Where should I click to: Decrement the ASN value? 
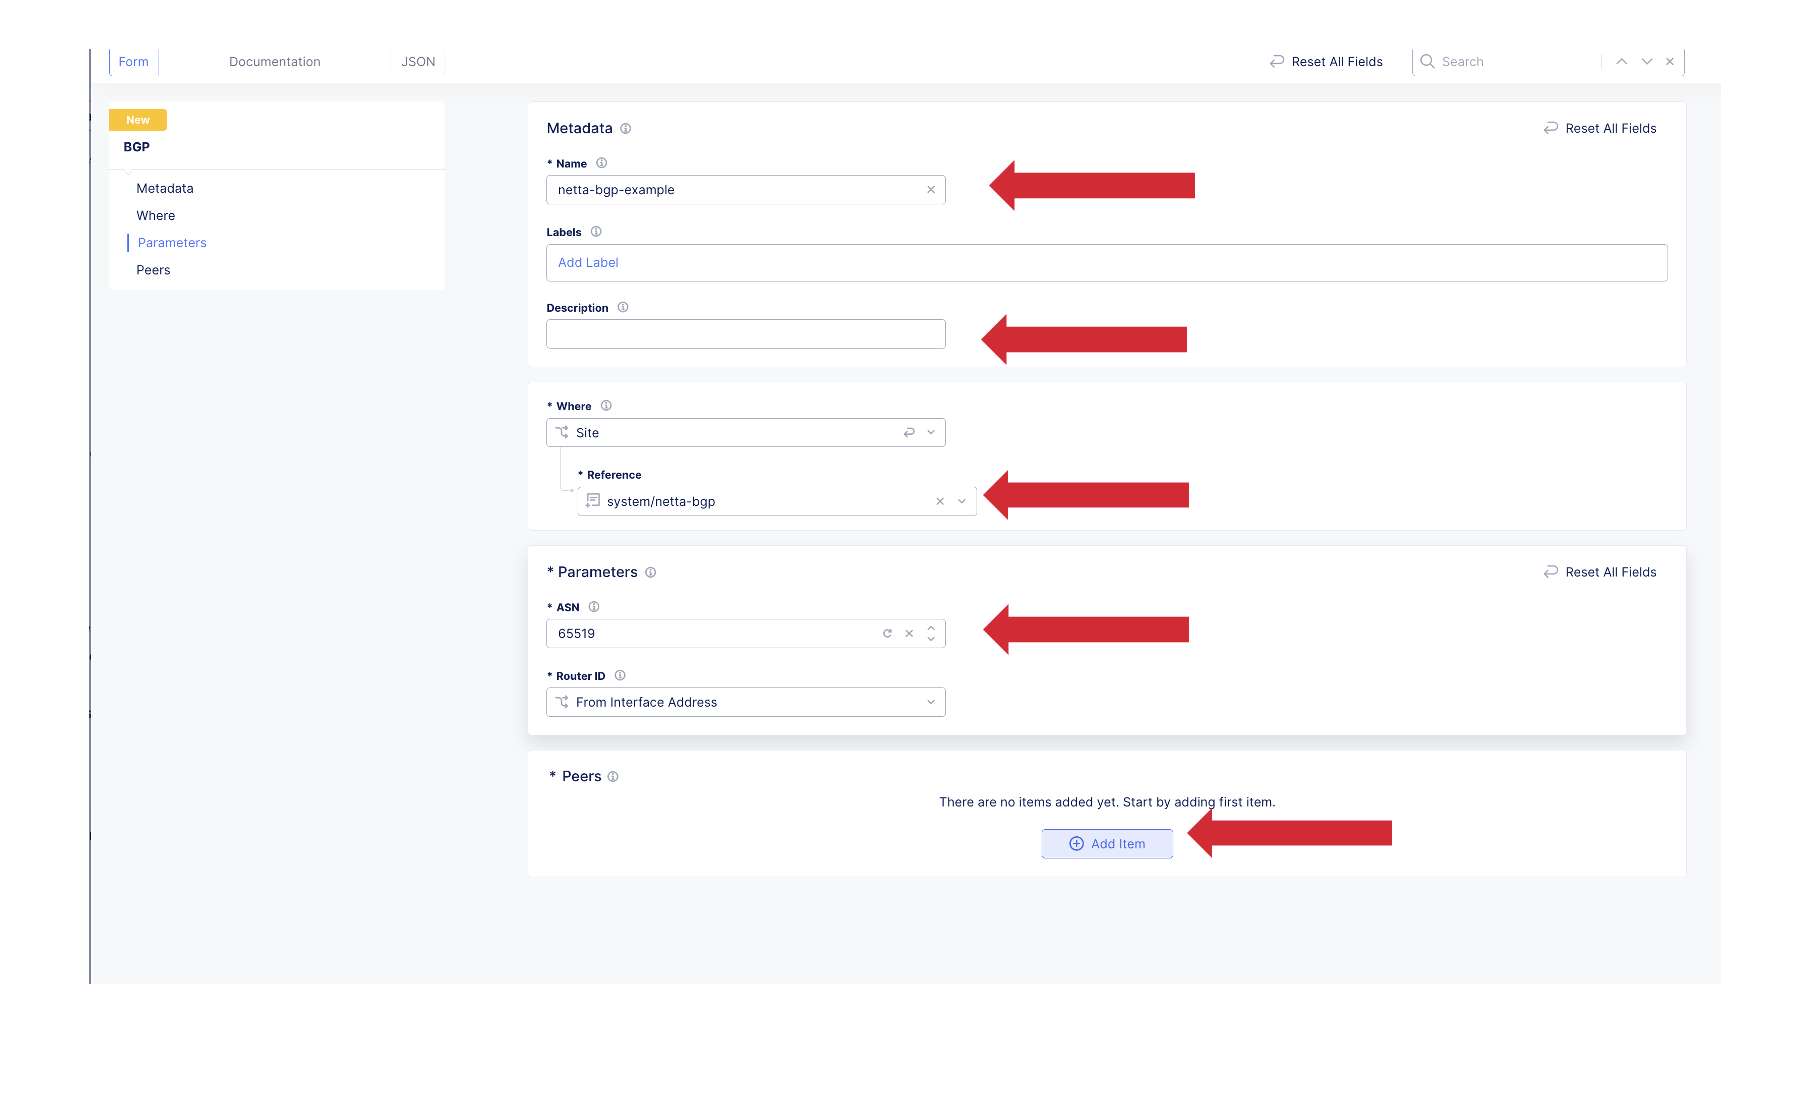tap(931, 639)
